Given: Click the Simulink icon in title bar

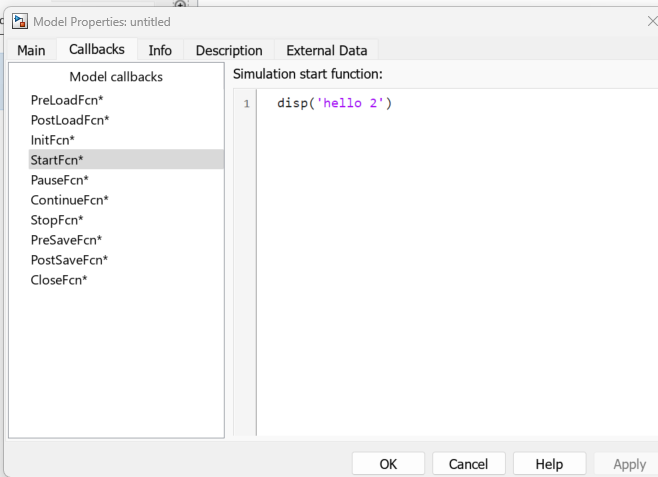Looking at the screenshot, I should [x=19, y=21].
